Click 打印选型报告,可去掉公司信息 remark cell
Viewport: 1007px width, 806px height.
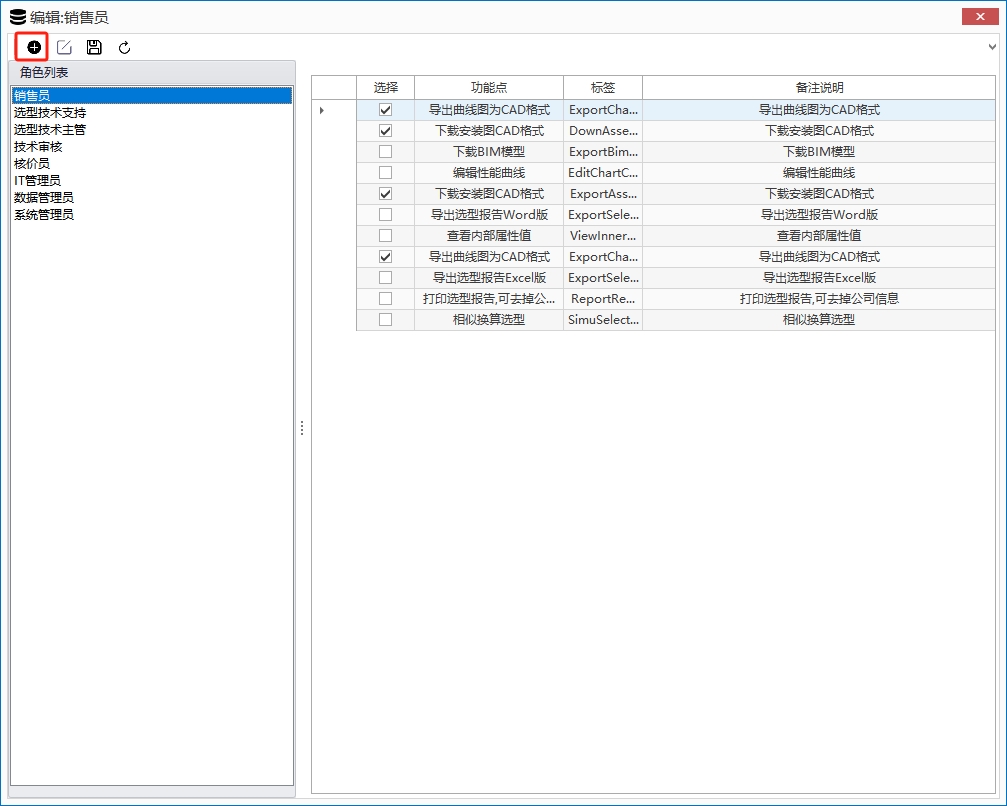(819, 299)
